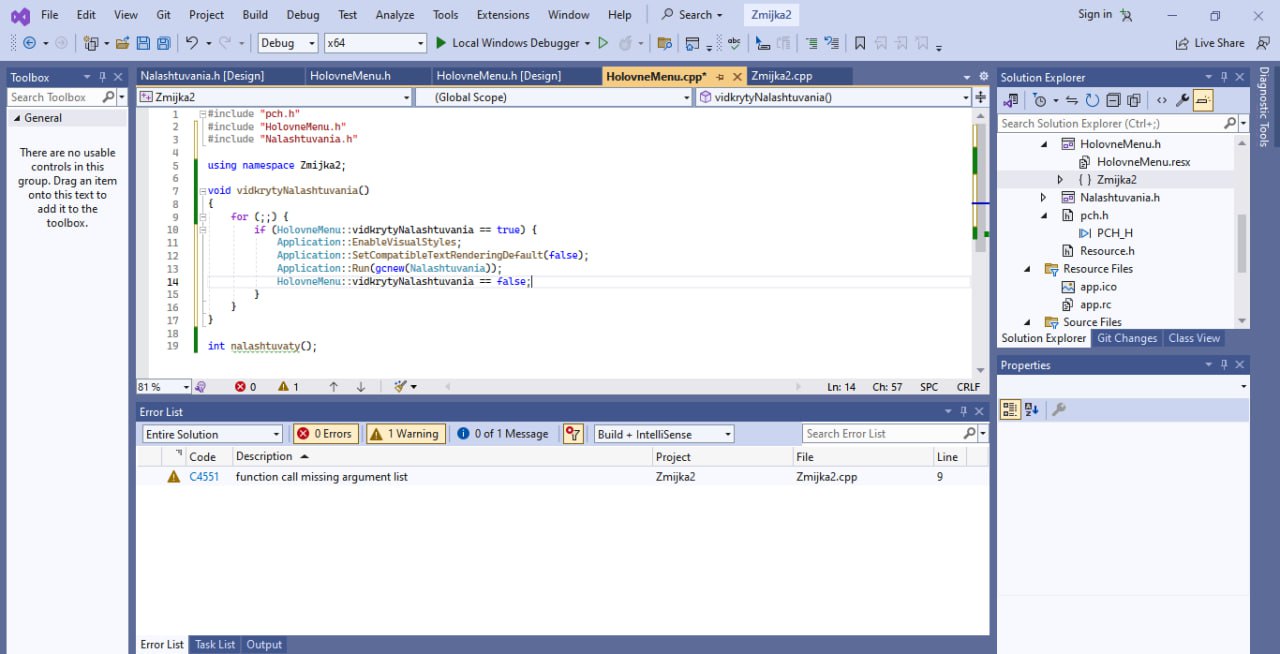The width and height of the screenshot is (1280, 654).
Task: Switch to the Zmijka2.cpp tab
Action: pyautogui.click(x=783, y=76)
